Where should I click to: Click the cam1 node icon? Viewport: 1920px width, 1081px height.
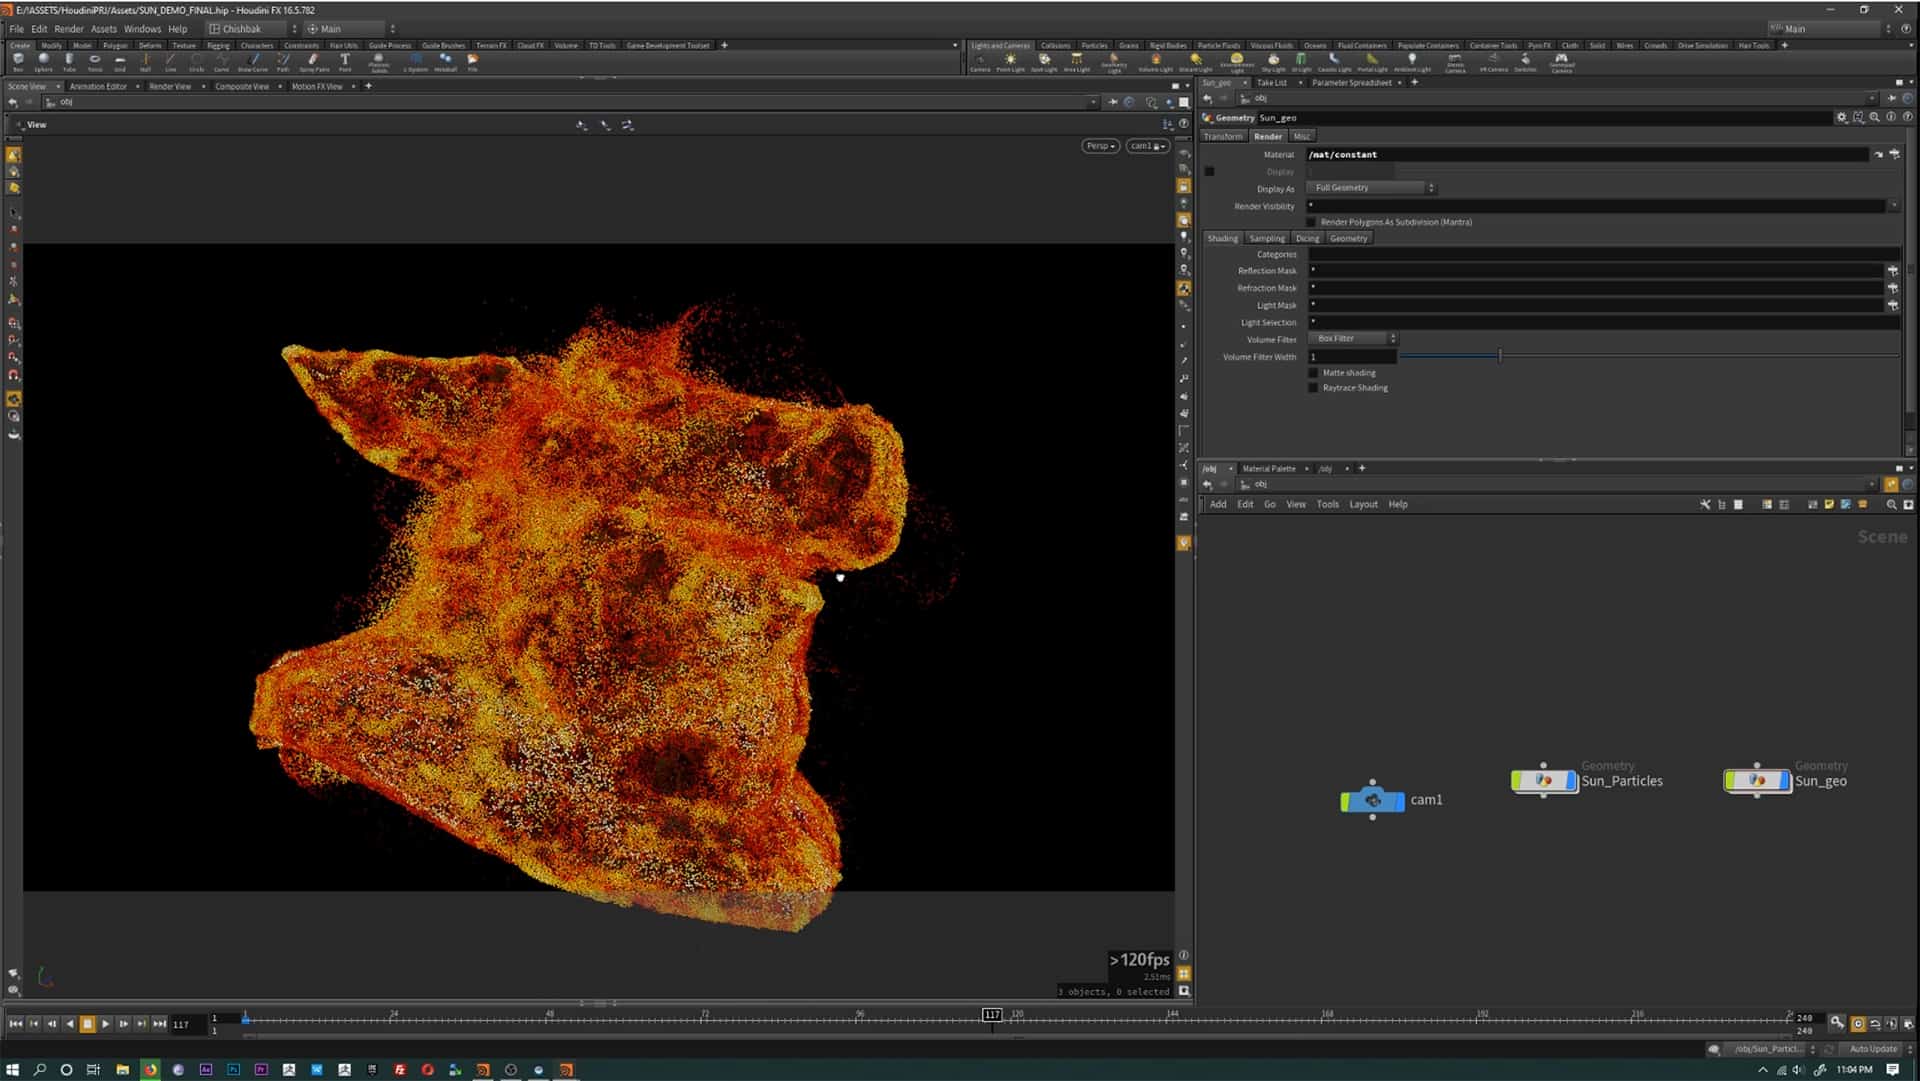click(1373, 800)
